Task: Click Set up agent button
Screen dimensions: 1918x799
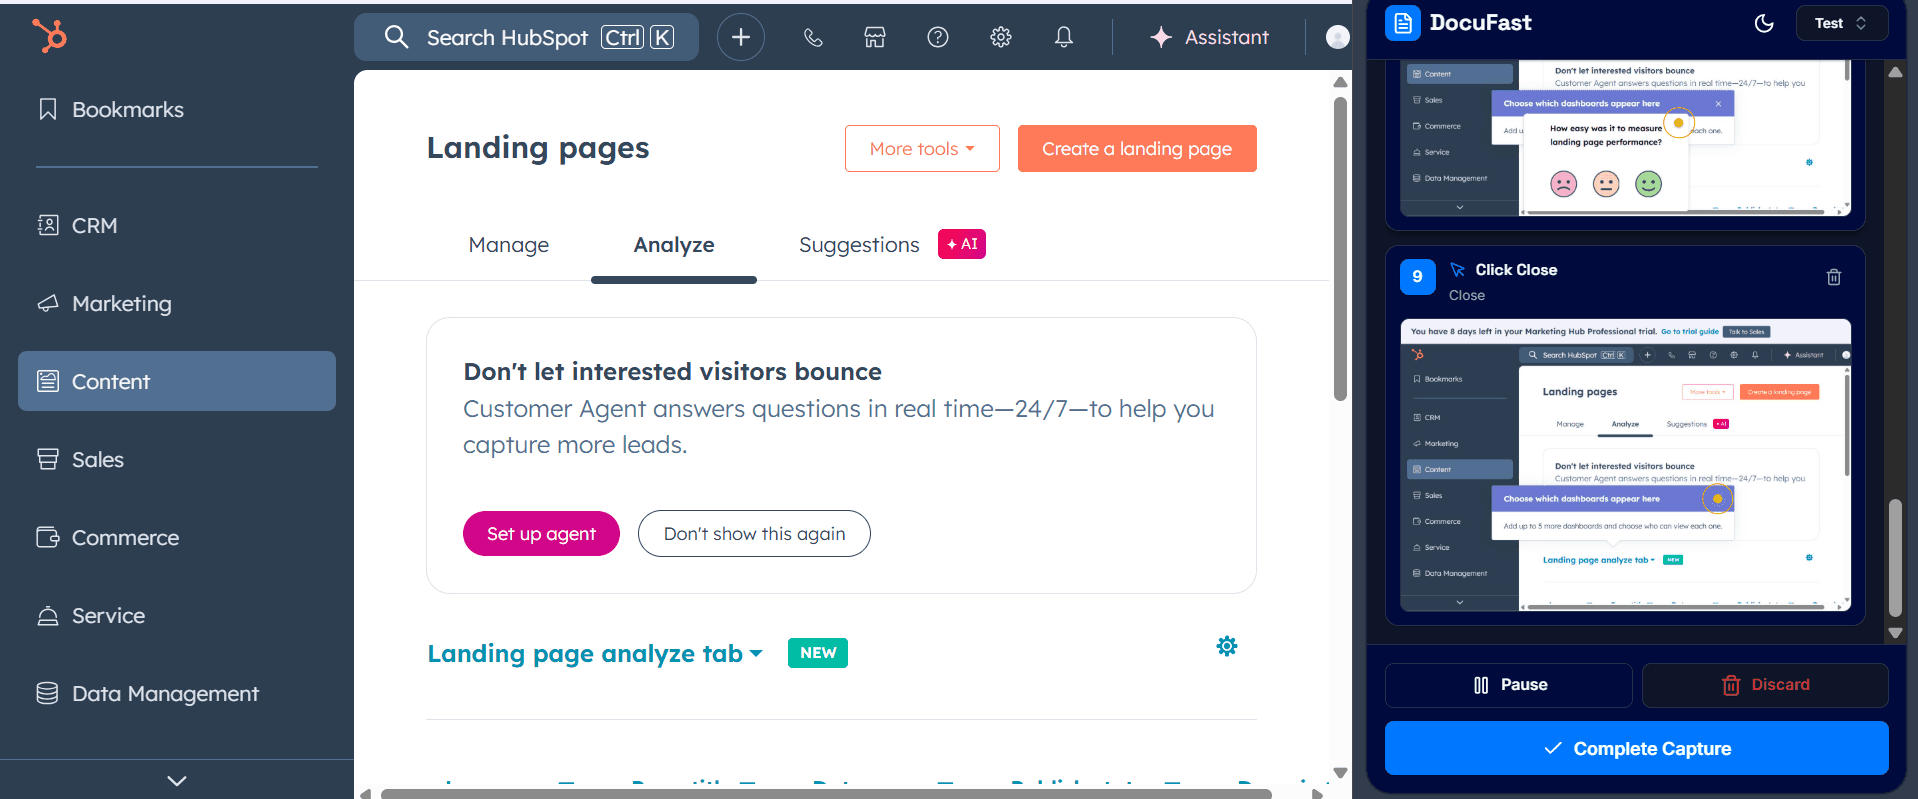Action: click(541, 534)
